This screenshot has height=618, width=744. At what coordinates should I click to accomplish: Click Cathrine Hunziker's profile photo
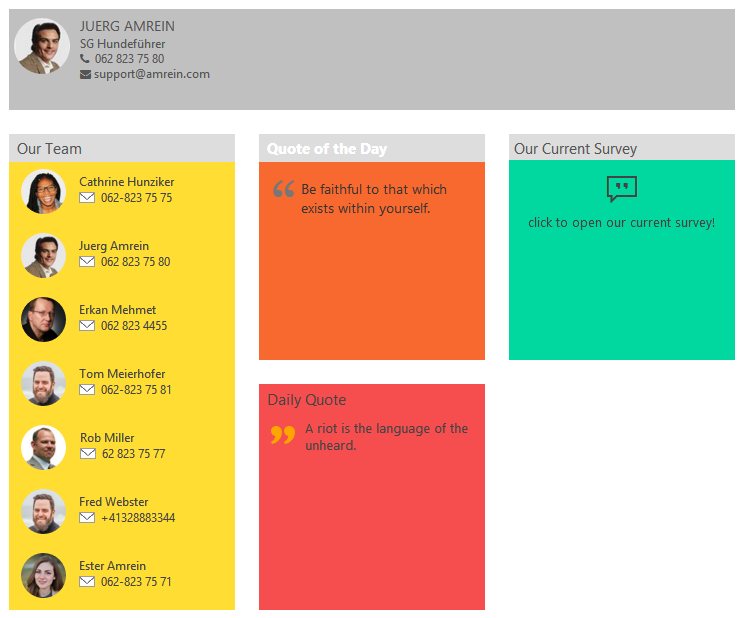(x=43, y=191)
